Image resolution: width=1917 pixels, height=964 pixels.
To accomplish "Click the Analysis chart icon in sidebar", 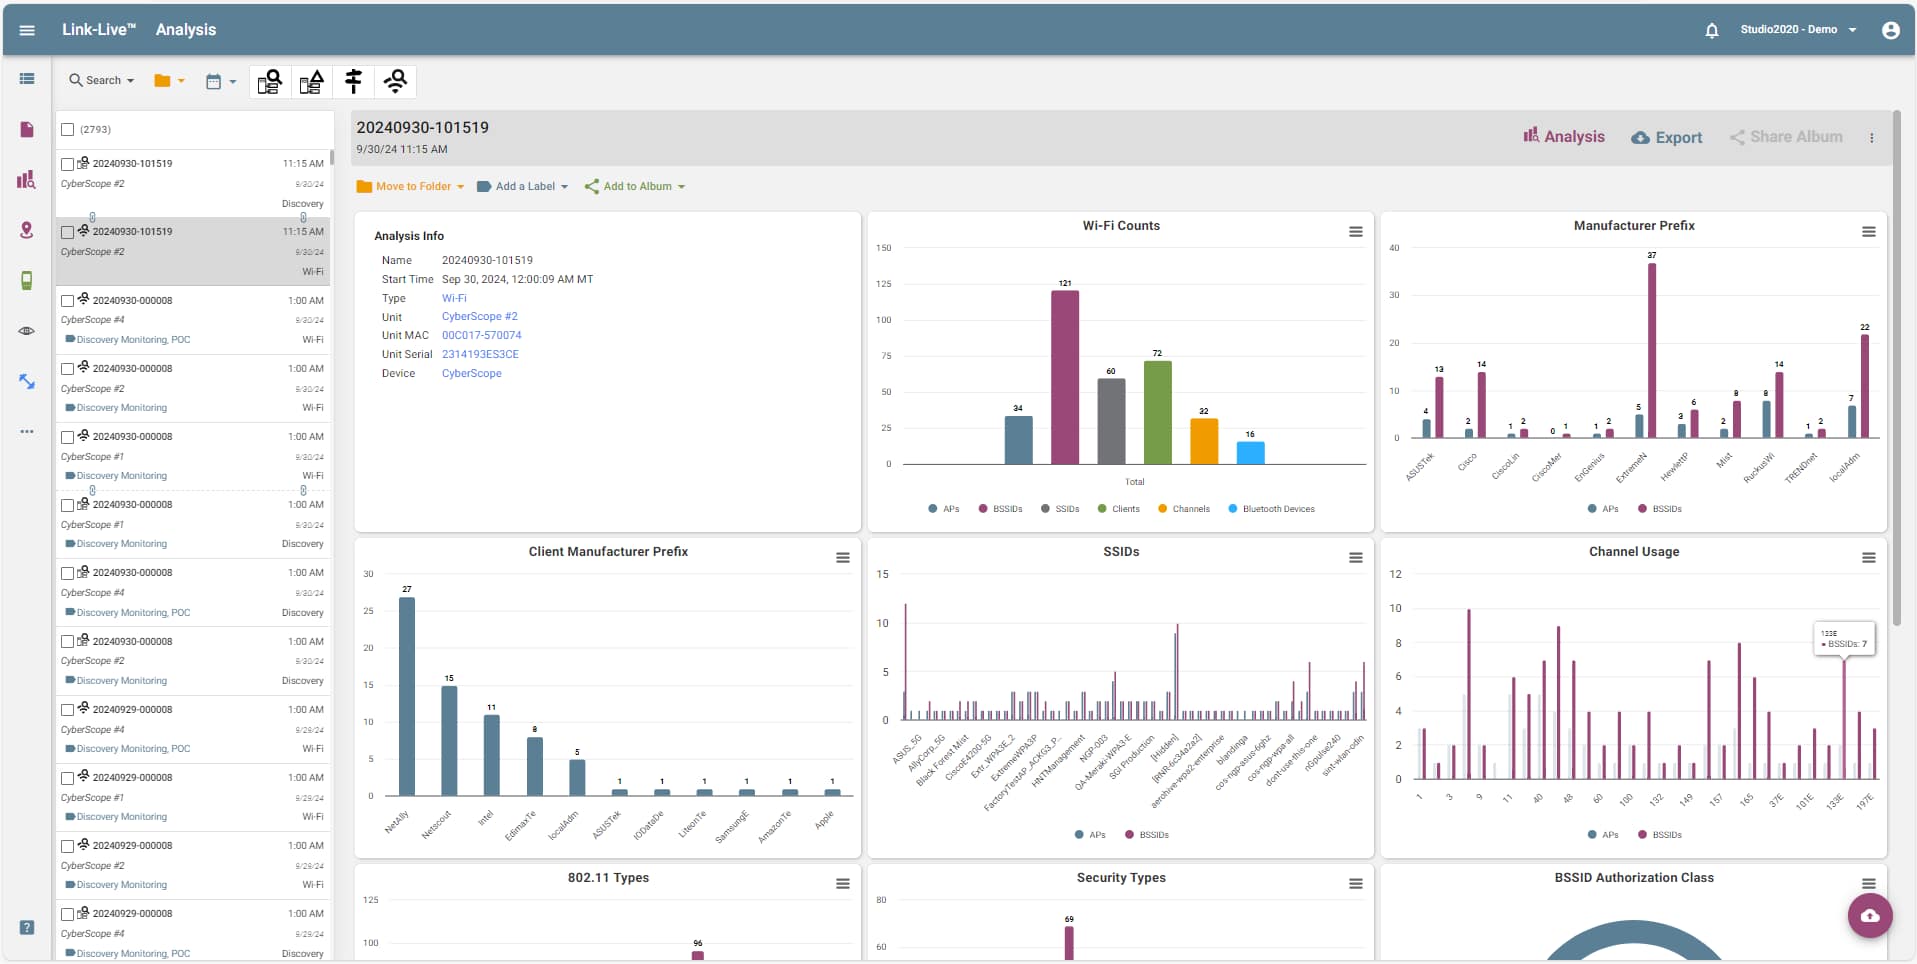I will [x=27, y=180].
